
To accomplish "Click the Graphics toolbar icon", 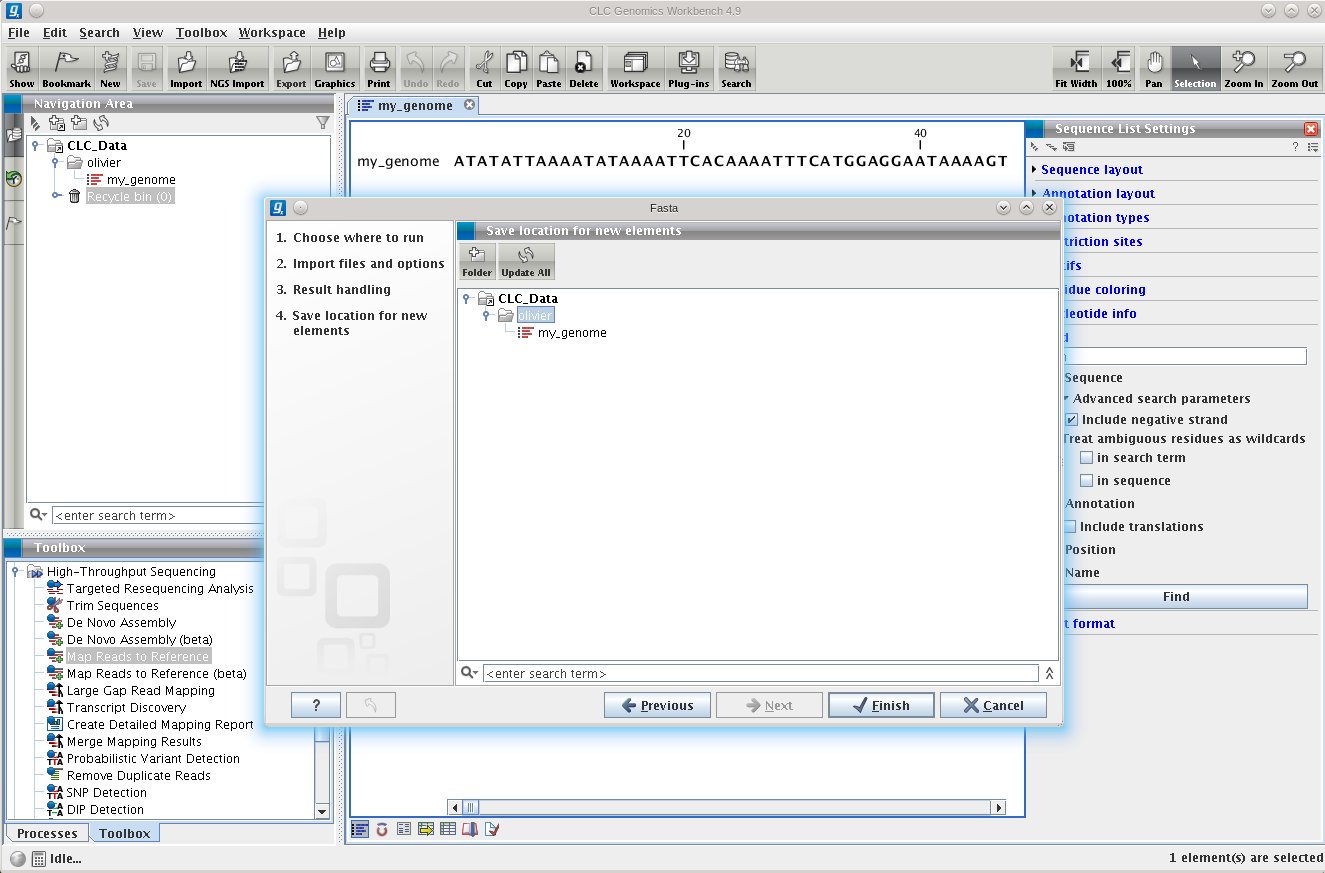I will (335, 69).
